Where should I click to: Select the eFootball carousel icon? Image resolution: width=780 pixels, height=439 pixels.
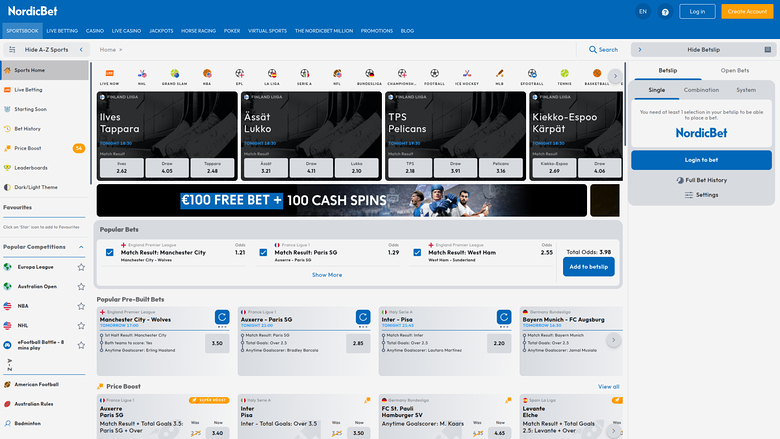532,77
